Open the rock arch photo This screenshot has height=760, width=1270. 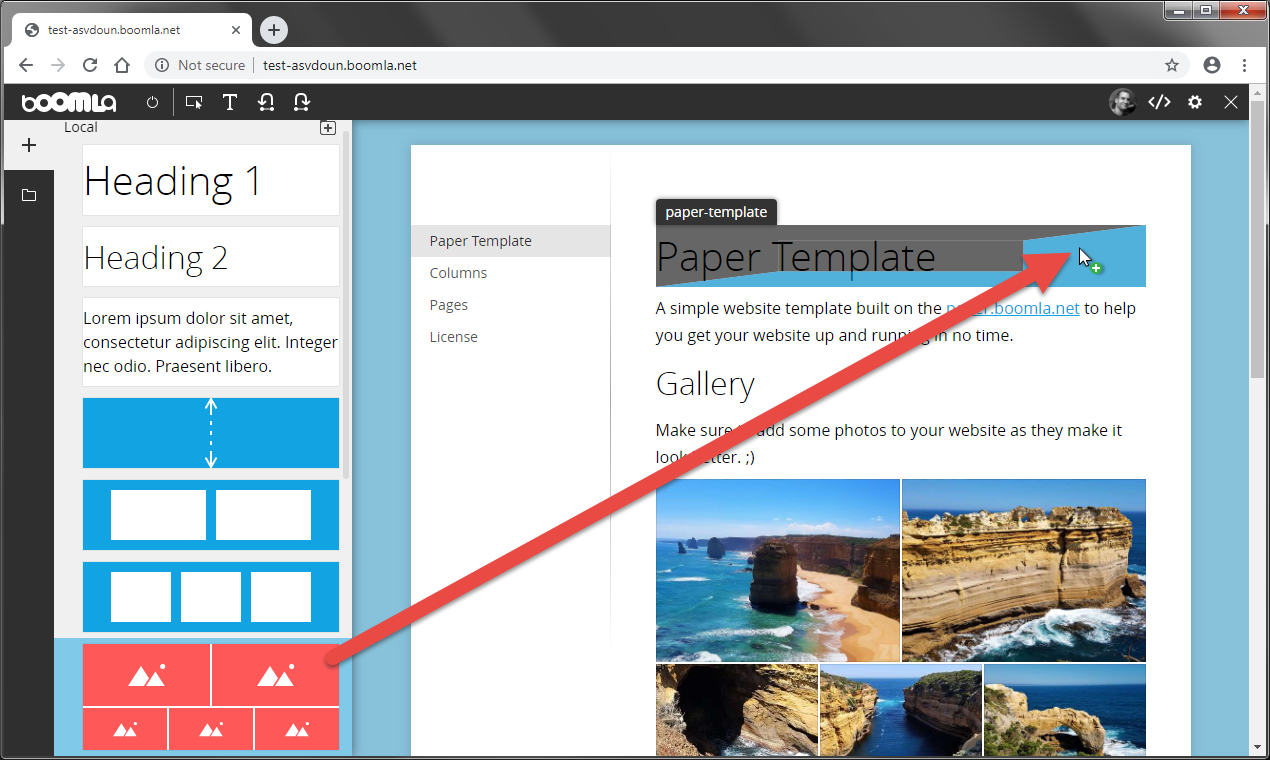click(x=1065, y=710)
